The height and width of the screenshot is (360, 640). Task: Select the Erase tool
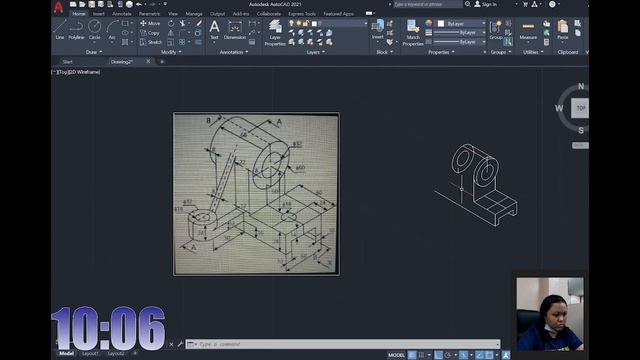coord(199,23)
